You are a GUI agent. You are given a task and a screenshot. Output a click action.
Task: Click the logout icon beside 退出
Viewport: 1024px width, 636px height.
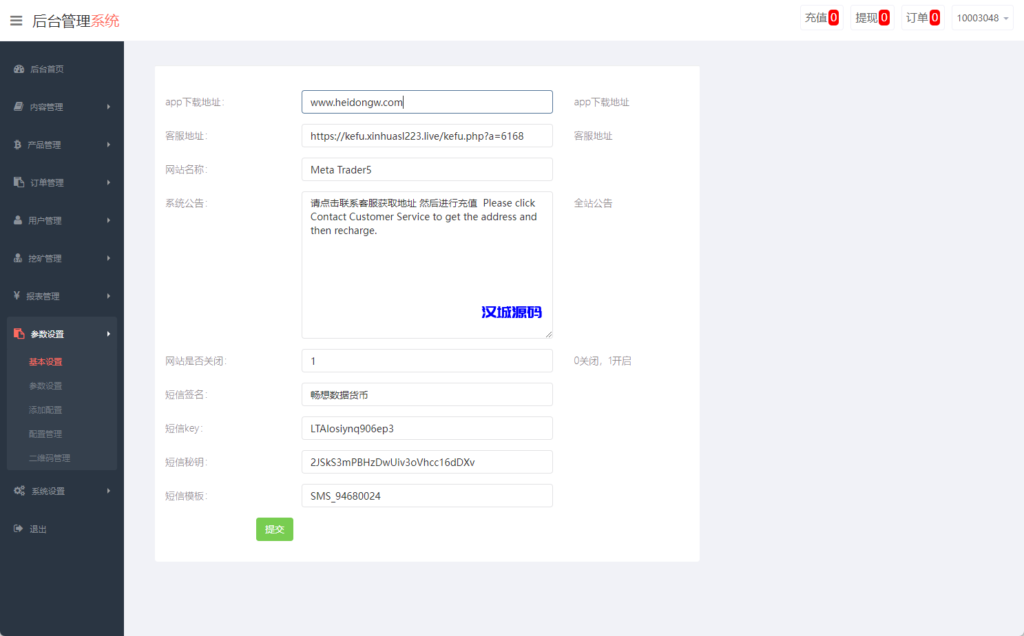click(18, 529)
